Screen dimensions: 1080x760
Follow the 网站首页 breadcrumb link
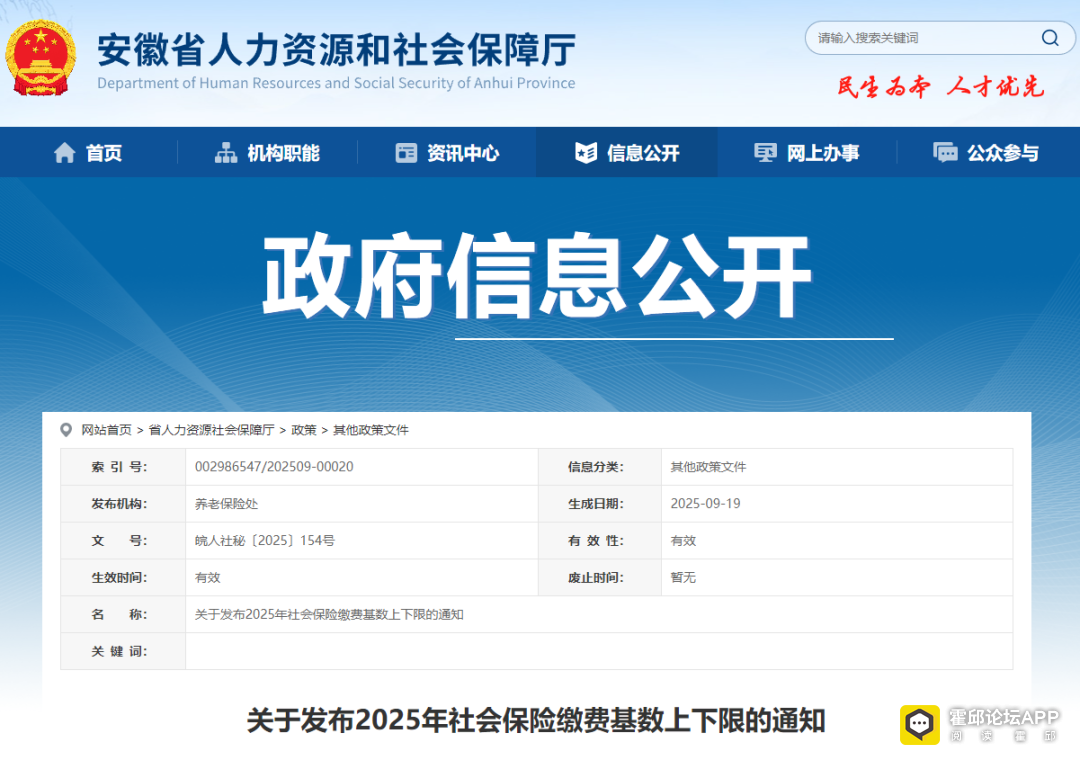pos(106,430)
